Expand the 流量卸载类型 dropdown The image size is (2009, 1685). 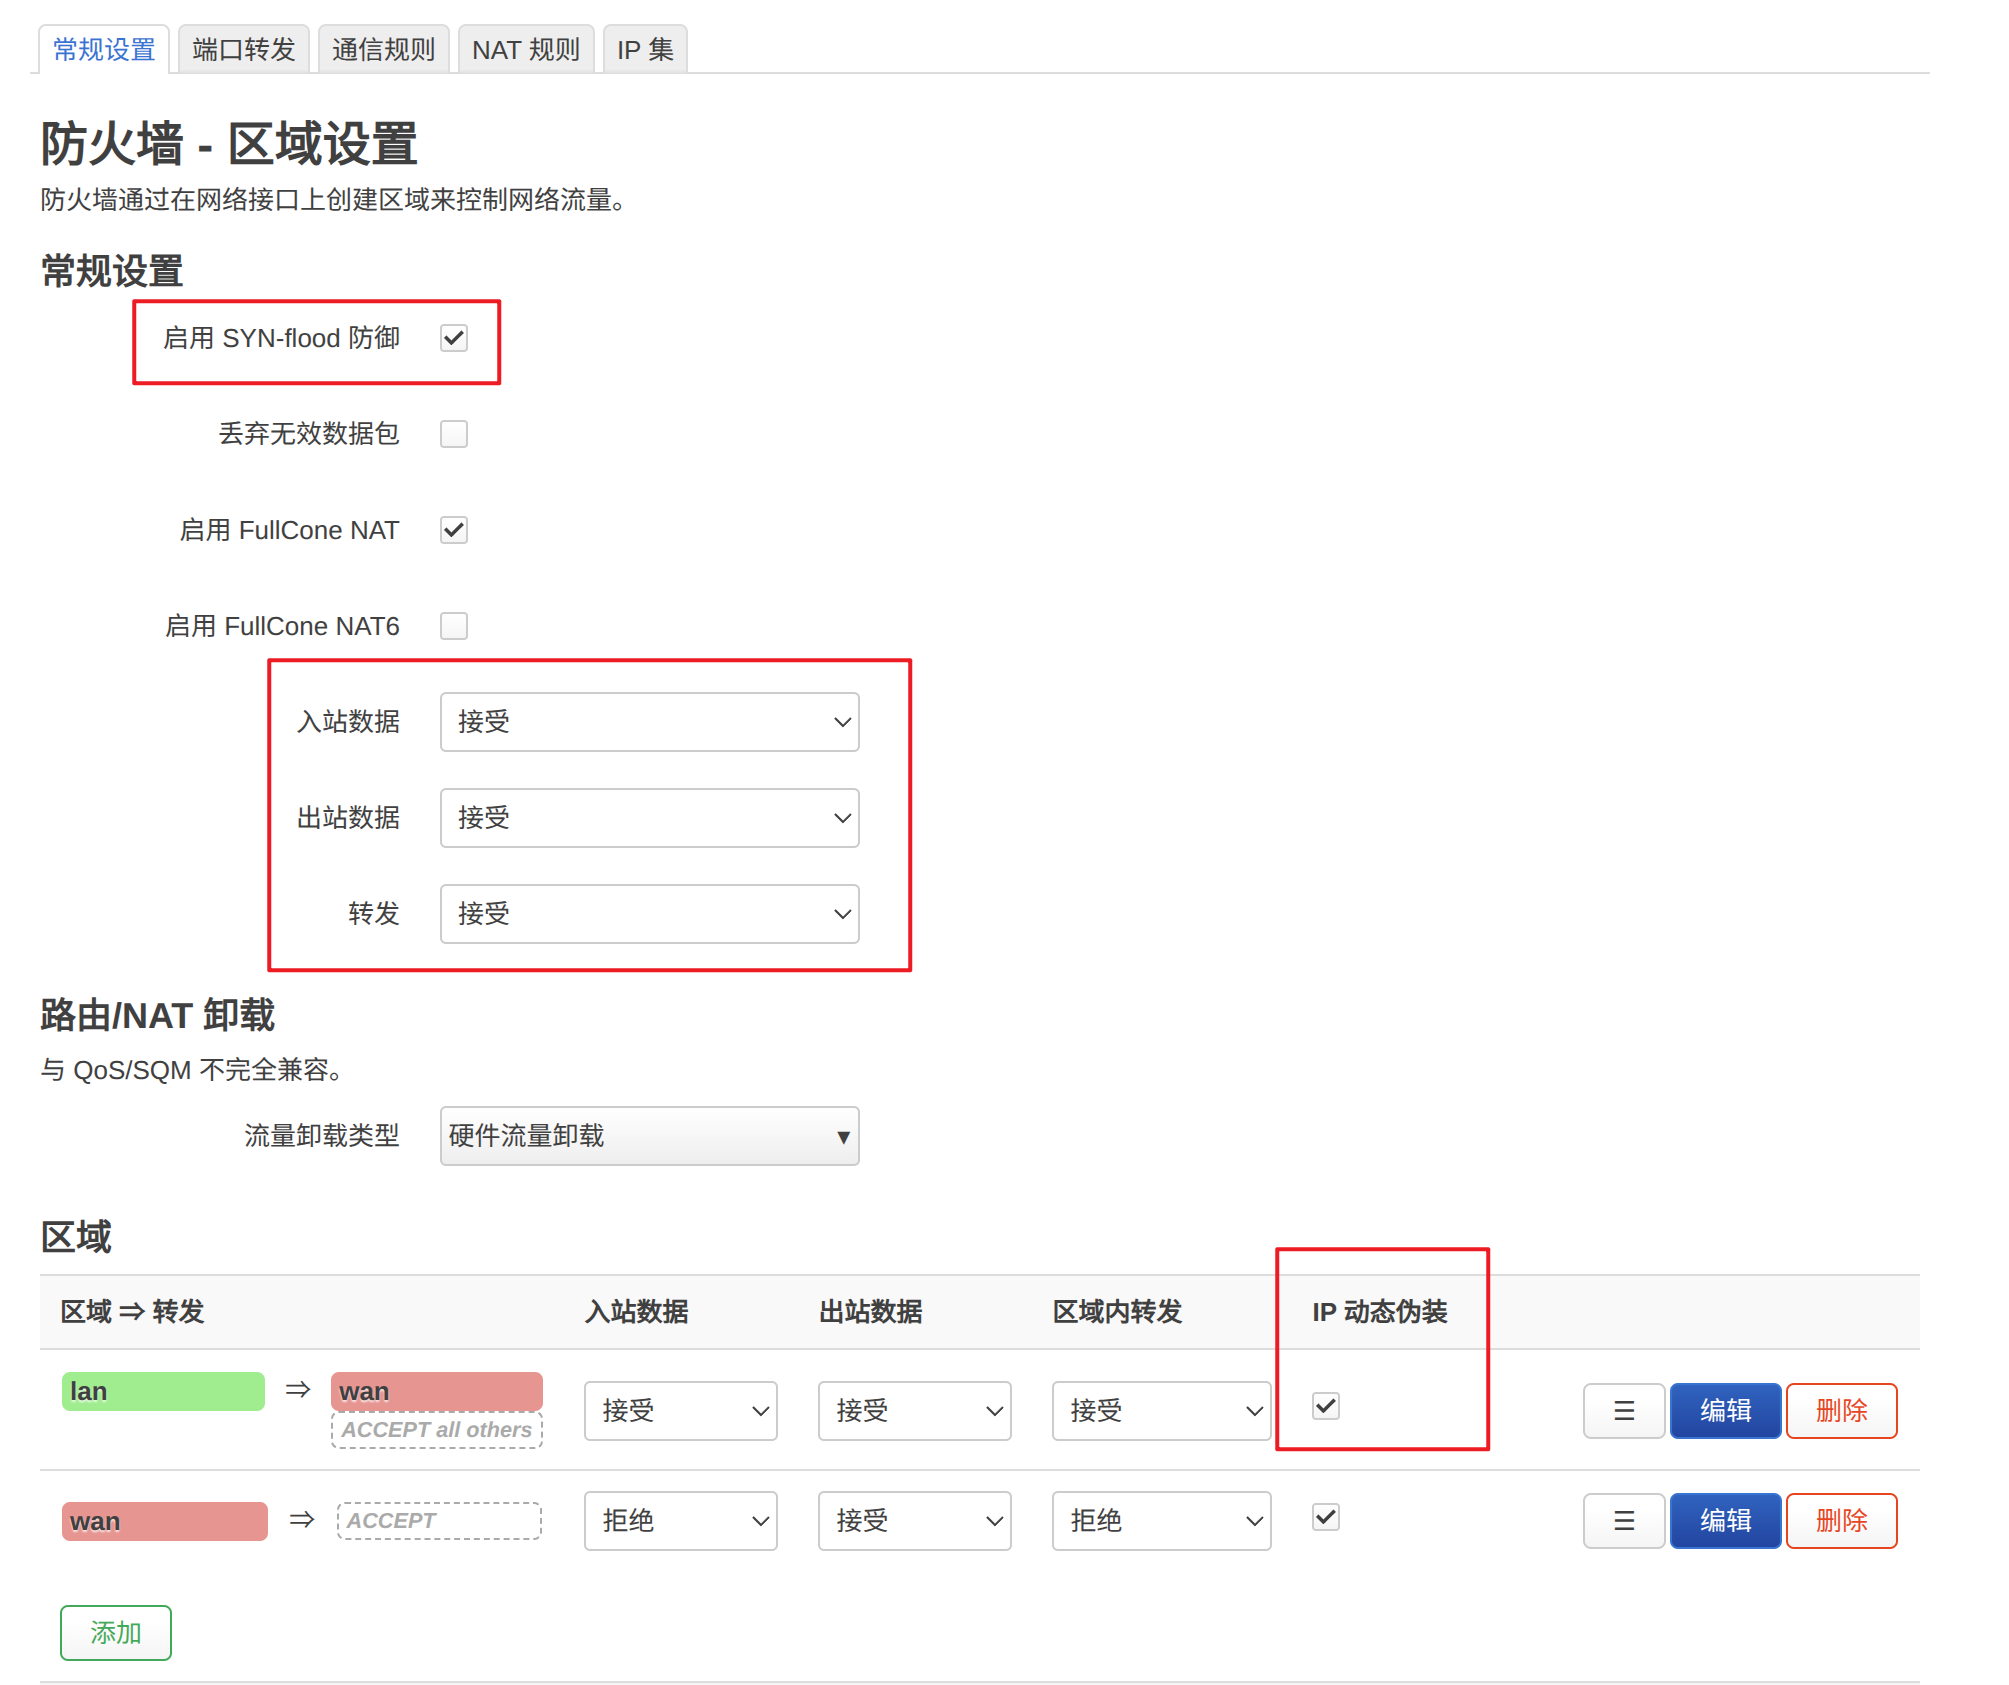[x=649, y=1136]
